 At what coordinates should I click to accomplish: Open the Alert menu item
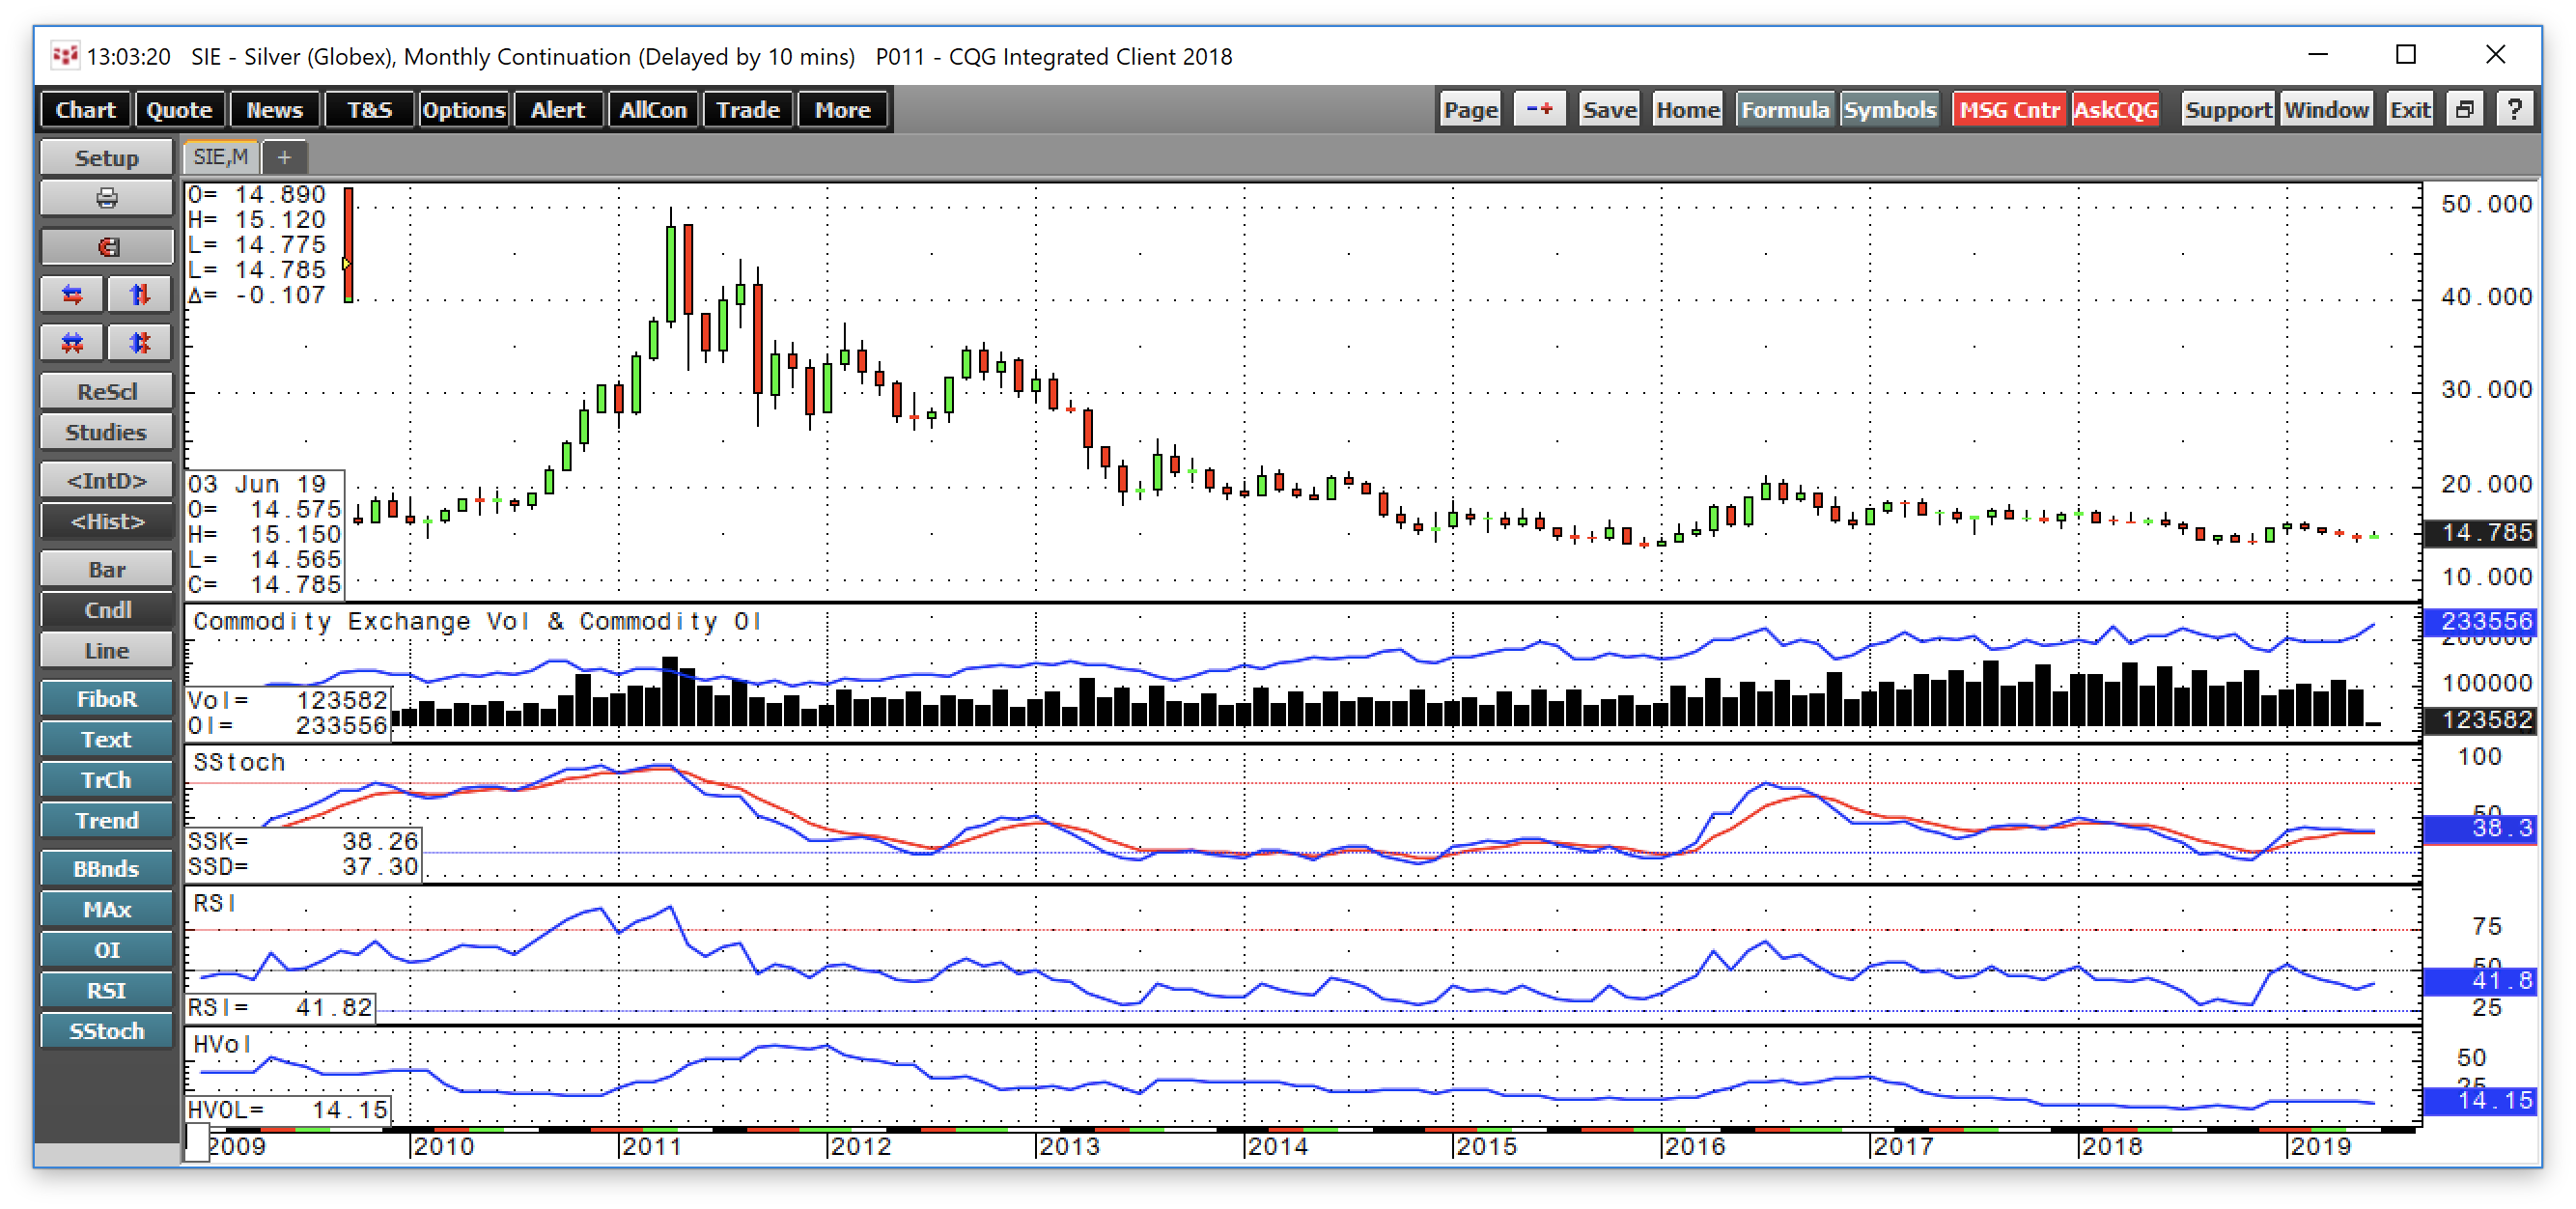pyautogui.click(x=558, y=109)
